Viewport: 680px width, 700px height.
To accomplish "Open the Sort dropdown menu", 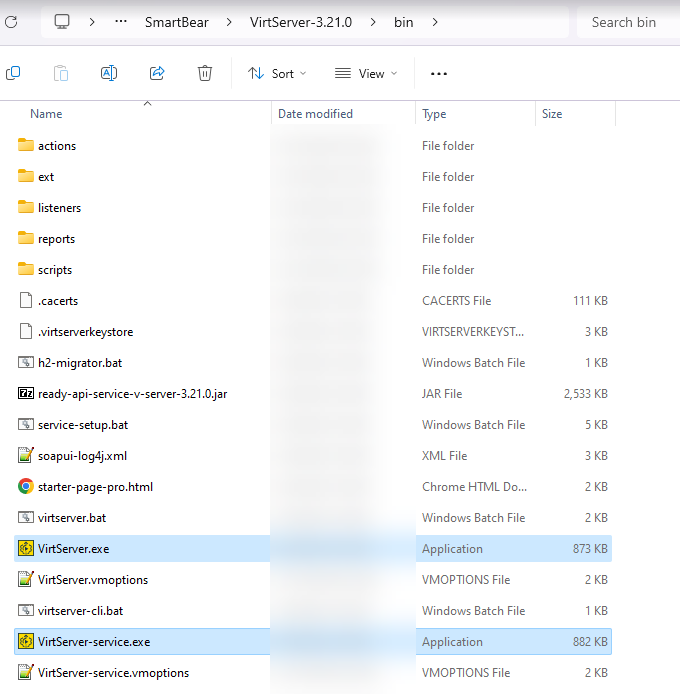I will tap(277, 74).
